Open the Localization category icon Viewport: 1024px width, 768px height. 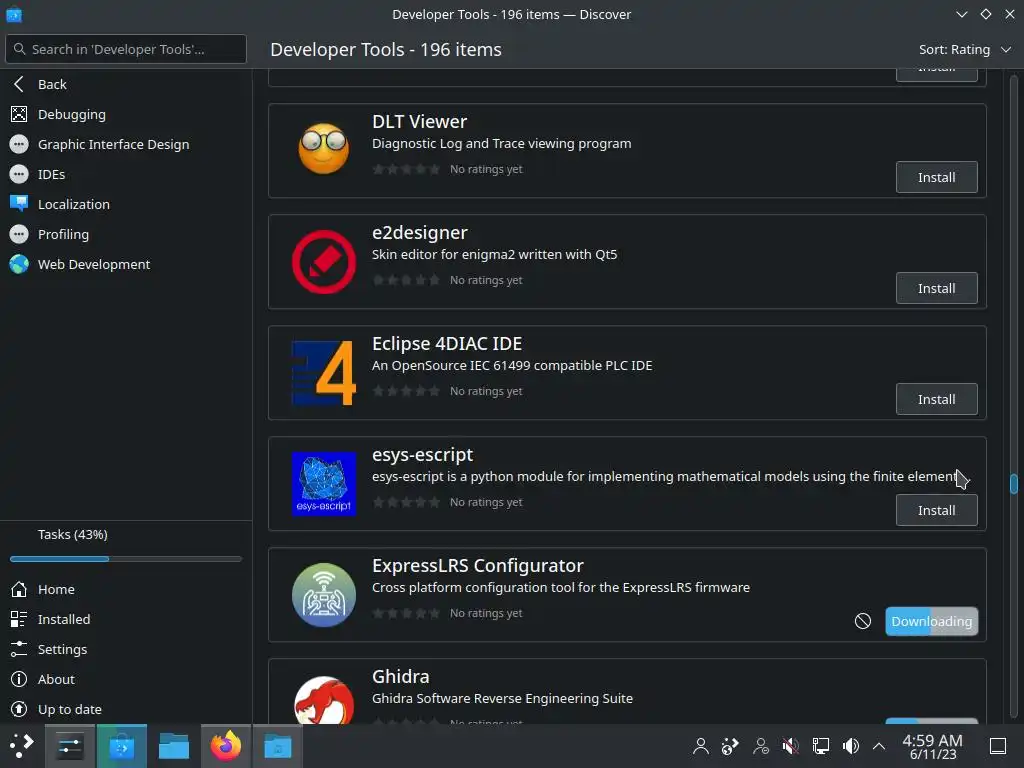[19, 204]
